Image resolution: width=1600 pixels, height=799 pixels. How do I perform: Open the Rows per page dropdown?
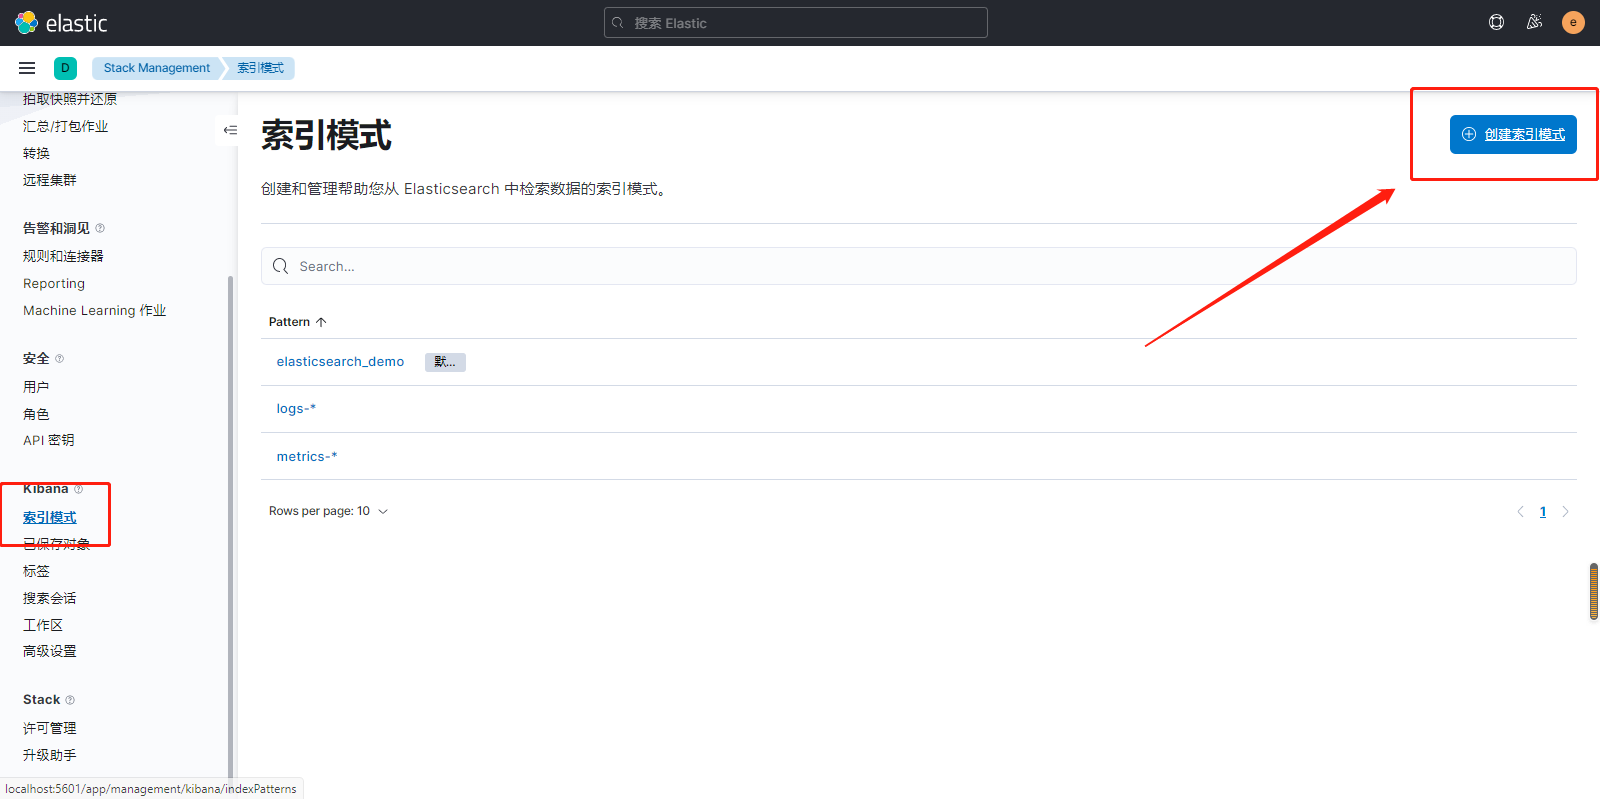click(328, 511)
